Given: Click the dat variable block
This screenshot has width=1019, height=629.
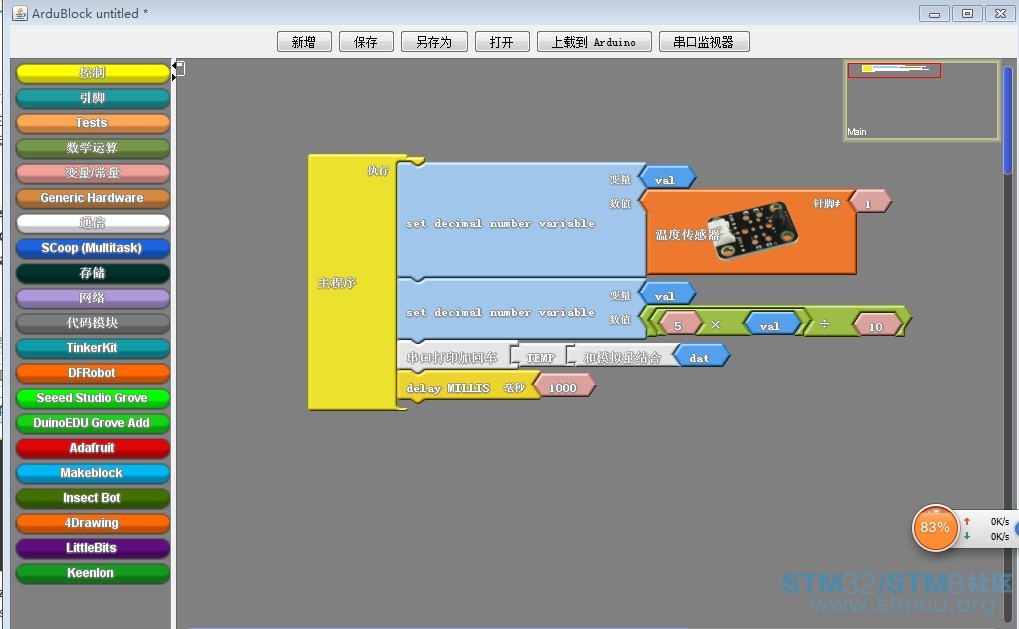Looking at the screenshot, I should click(x=701, y=357).
